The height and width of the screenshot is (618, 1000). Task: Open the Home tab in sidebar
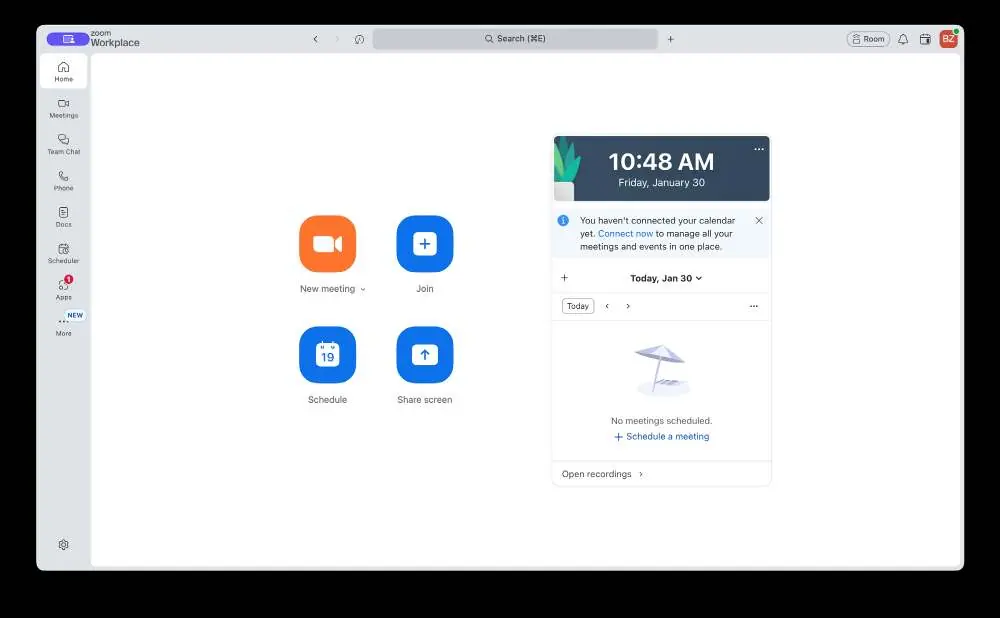click(x=63, y=71)
